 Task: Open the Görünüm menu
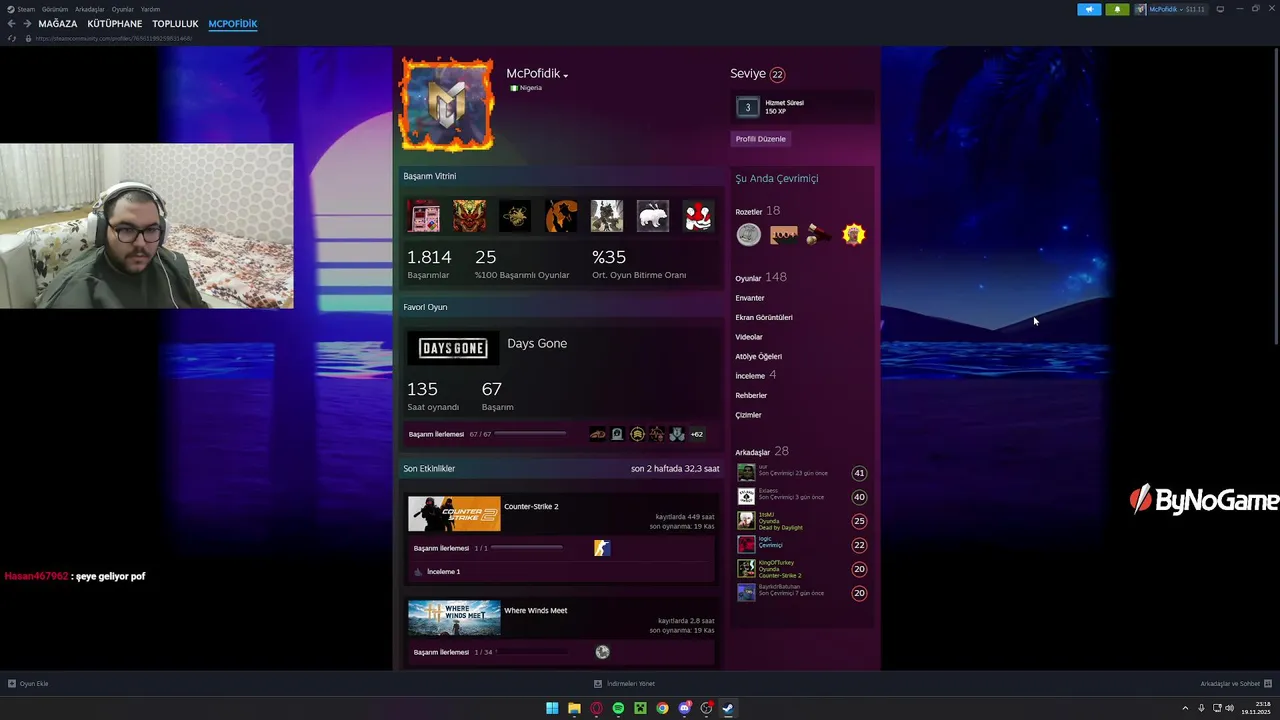point(55,9)
